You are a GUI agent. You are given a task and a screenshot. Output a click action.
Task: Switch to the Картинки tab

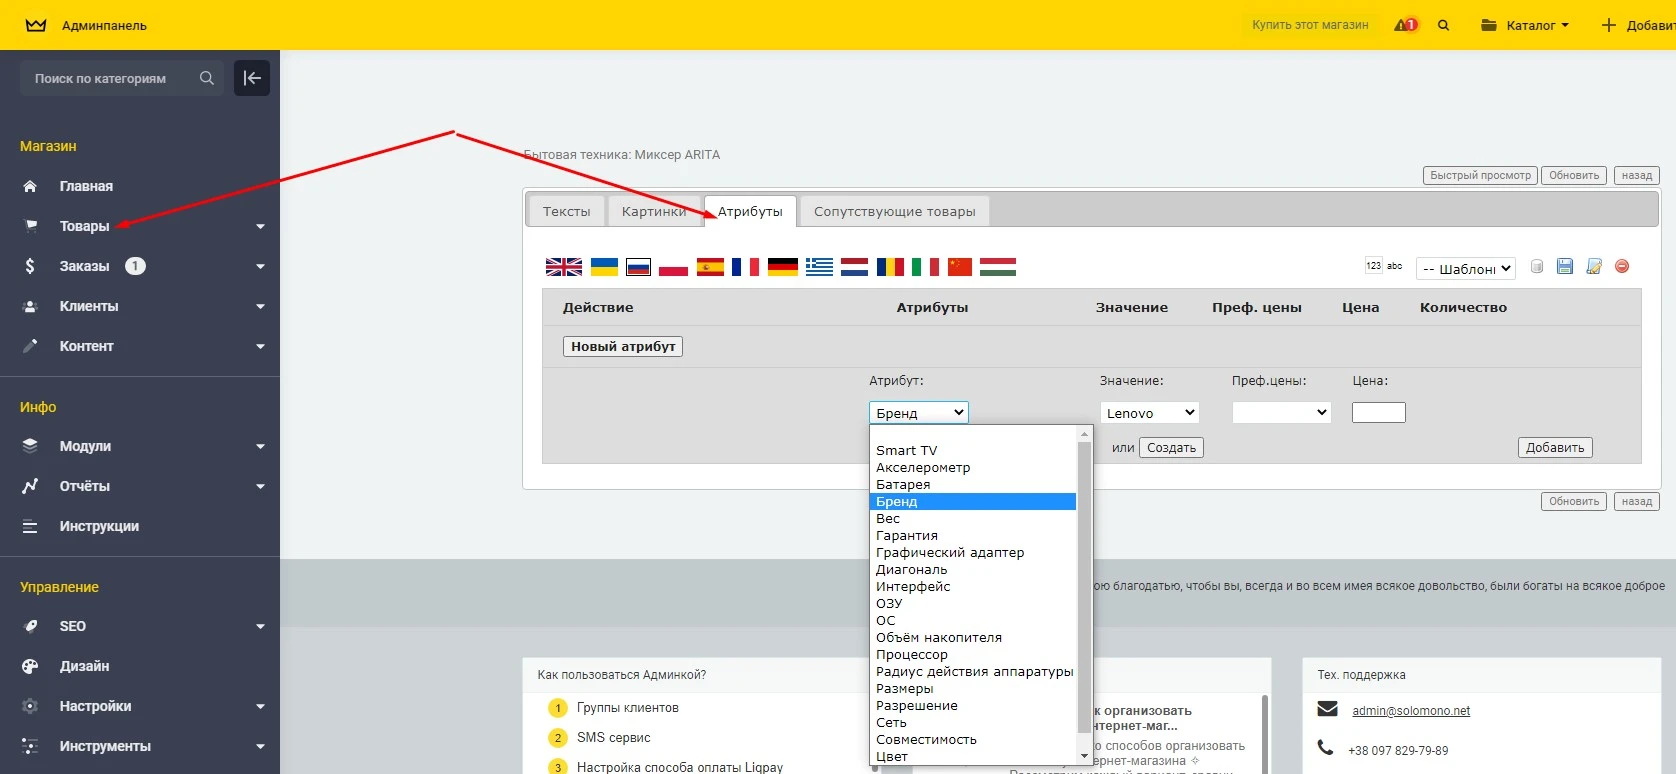[654, 211]
